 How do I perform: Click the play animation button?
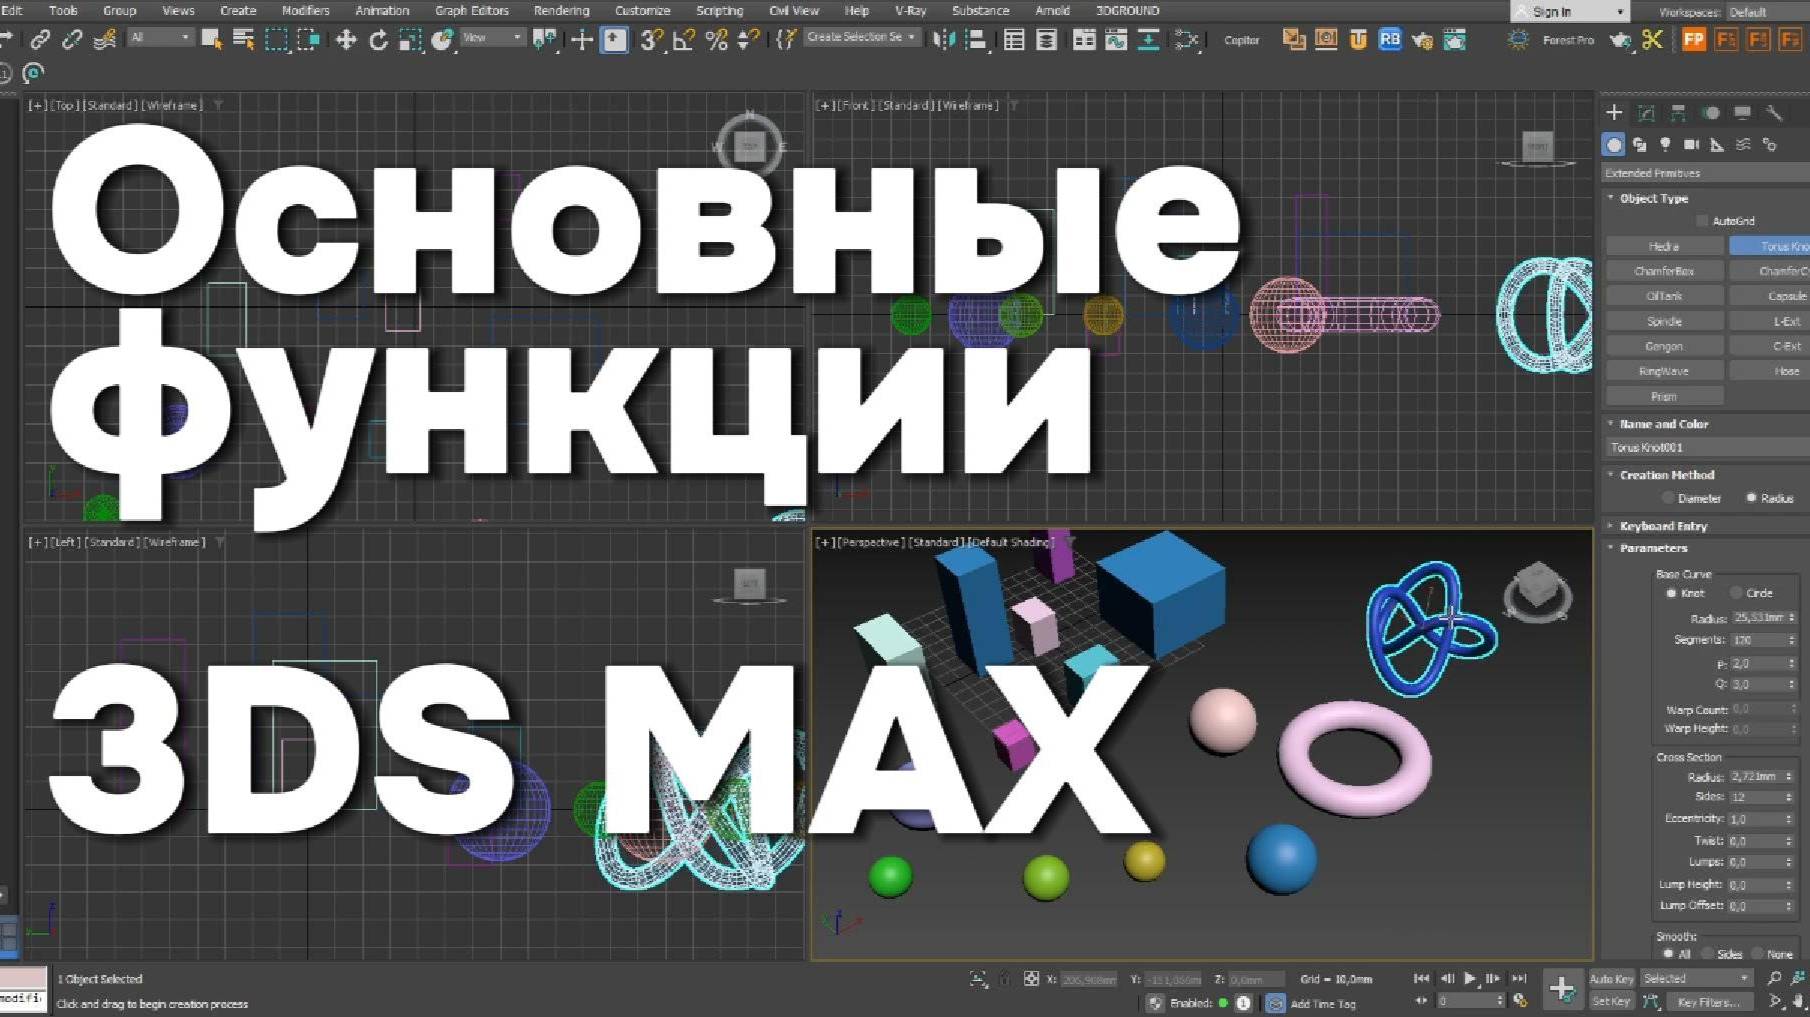point(1469,979)
